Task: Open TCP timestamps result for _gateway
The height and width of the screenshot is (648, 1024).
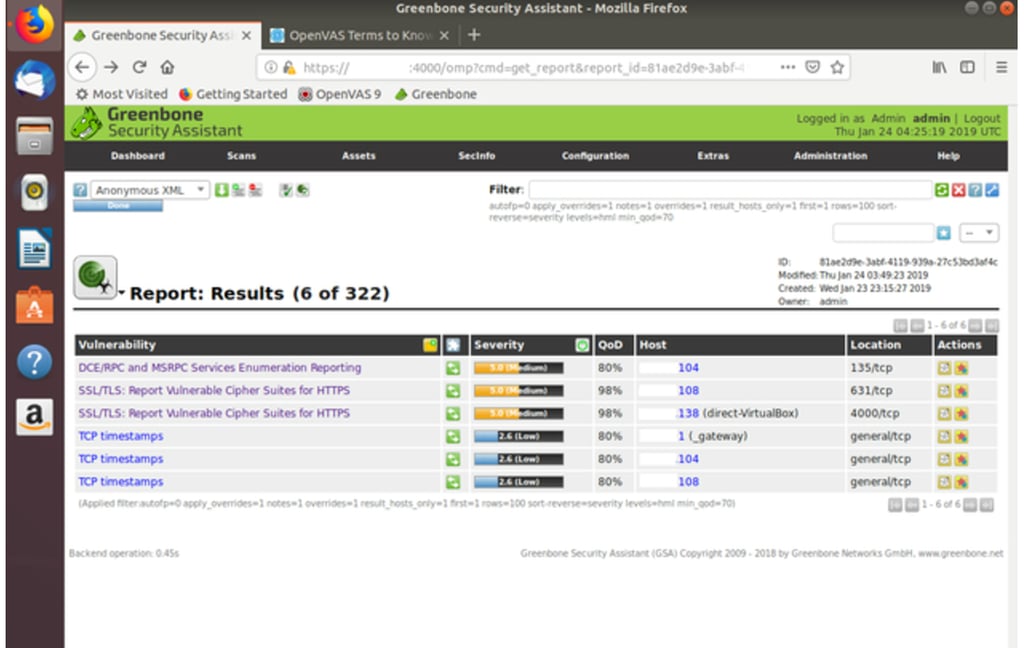Action: pyautogui.click(x=121, y=436)
